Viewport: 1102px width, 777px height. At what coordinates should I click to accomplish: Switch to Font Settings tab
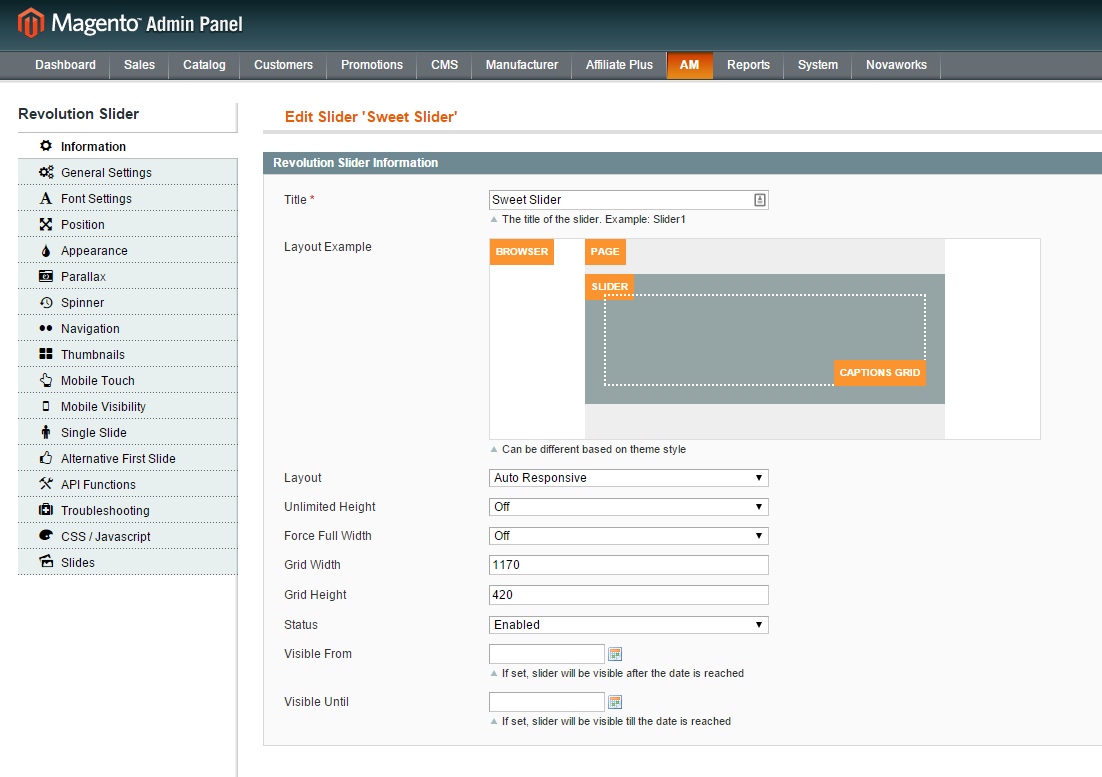(127, 198)
